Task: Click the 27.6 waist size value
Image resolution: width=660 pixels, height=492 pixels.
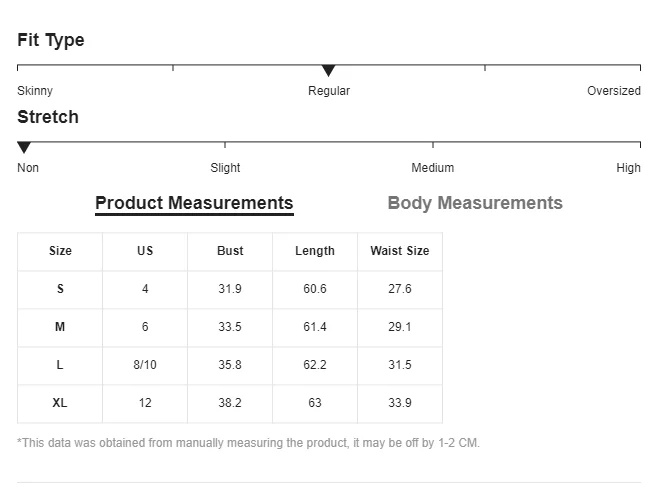Action: tap(400, 289)
